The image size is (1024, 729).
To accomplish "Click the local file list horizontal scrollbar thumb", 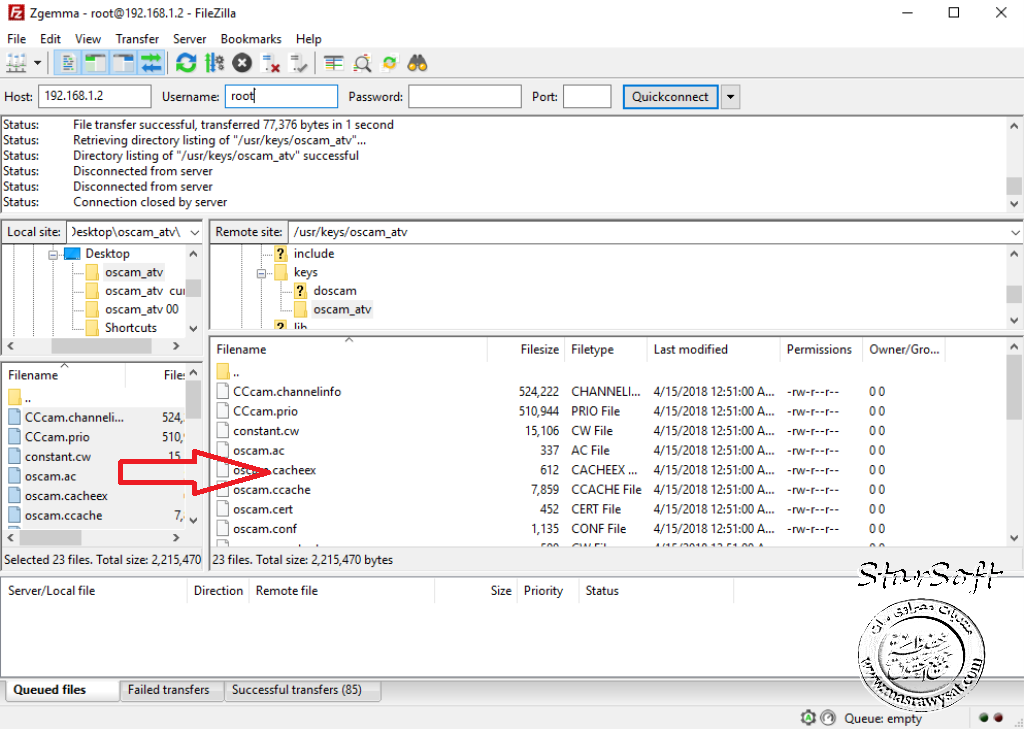I will point(50,538).
